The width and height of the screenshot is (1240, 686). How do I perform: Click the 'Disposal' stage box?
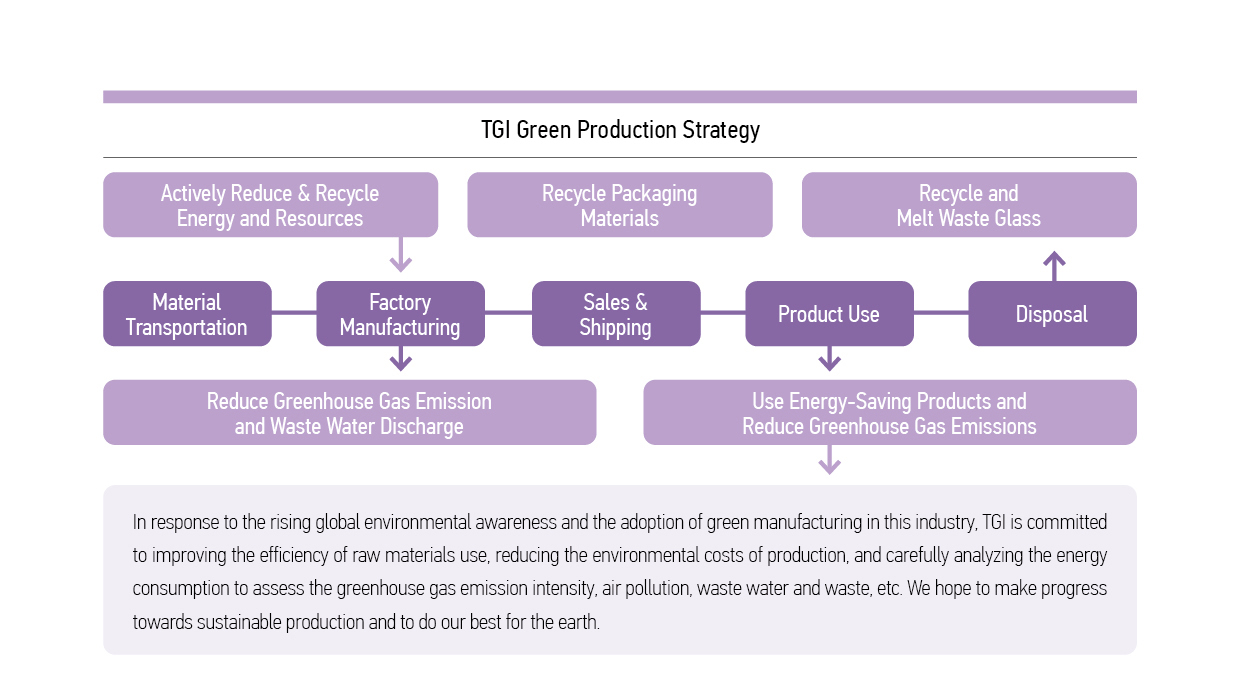[1052, 314]
